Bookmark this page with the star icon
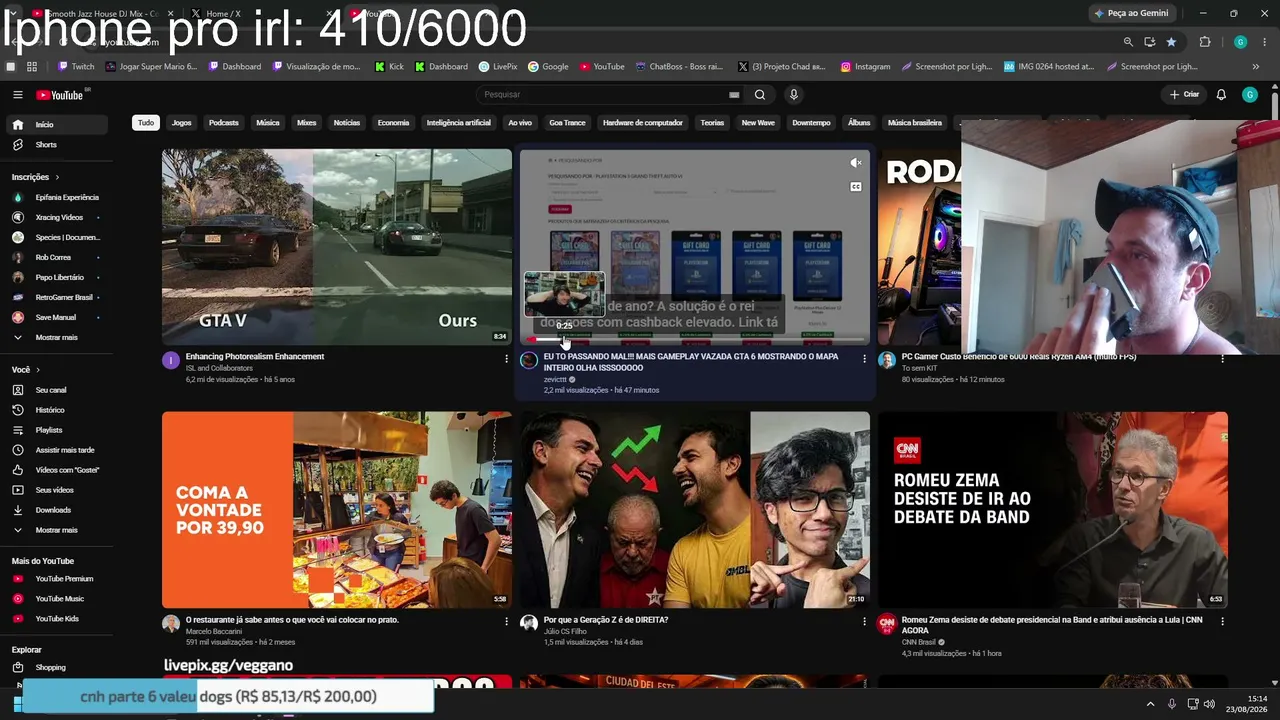 click(x=1171, y=42)
